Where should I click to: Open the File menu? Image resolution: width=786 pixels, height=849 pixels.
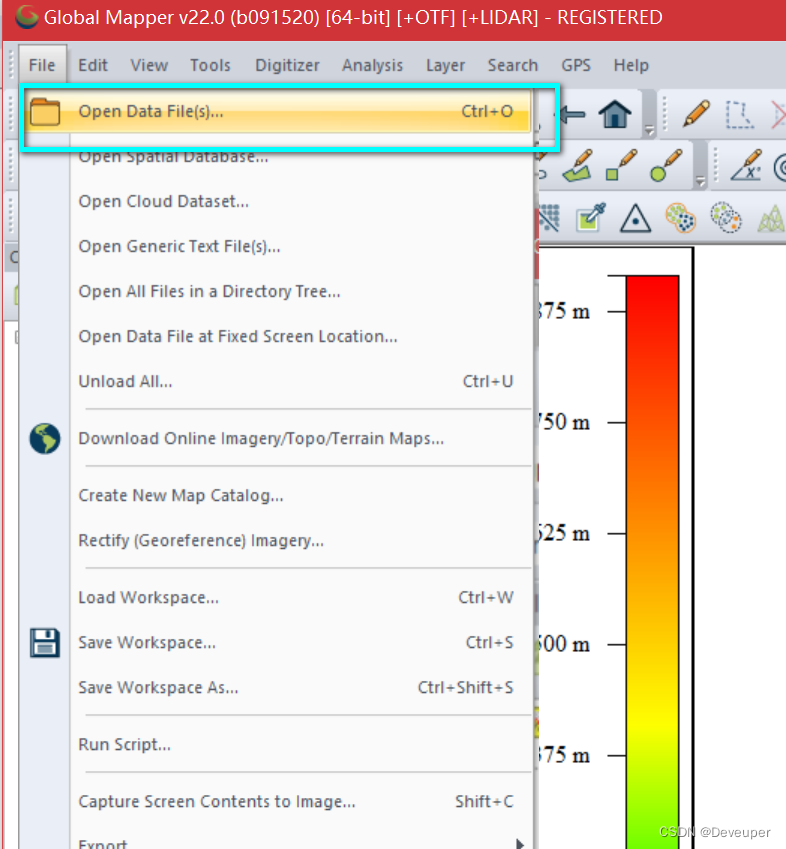pyautogui.click(x=42, y=66)
